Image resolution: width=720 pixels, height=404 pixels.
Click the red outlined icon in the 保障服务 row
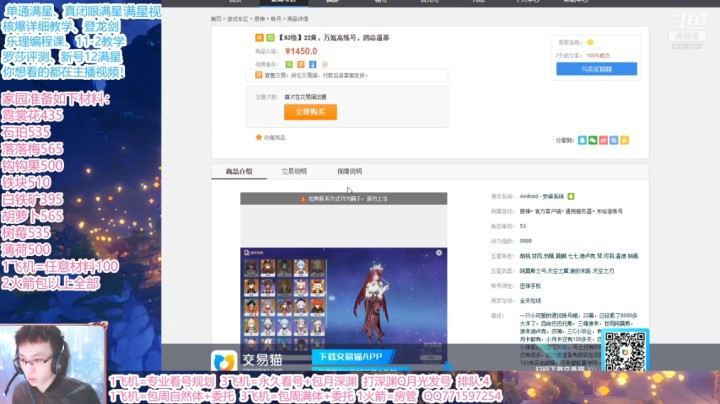[x=325, y=64]
